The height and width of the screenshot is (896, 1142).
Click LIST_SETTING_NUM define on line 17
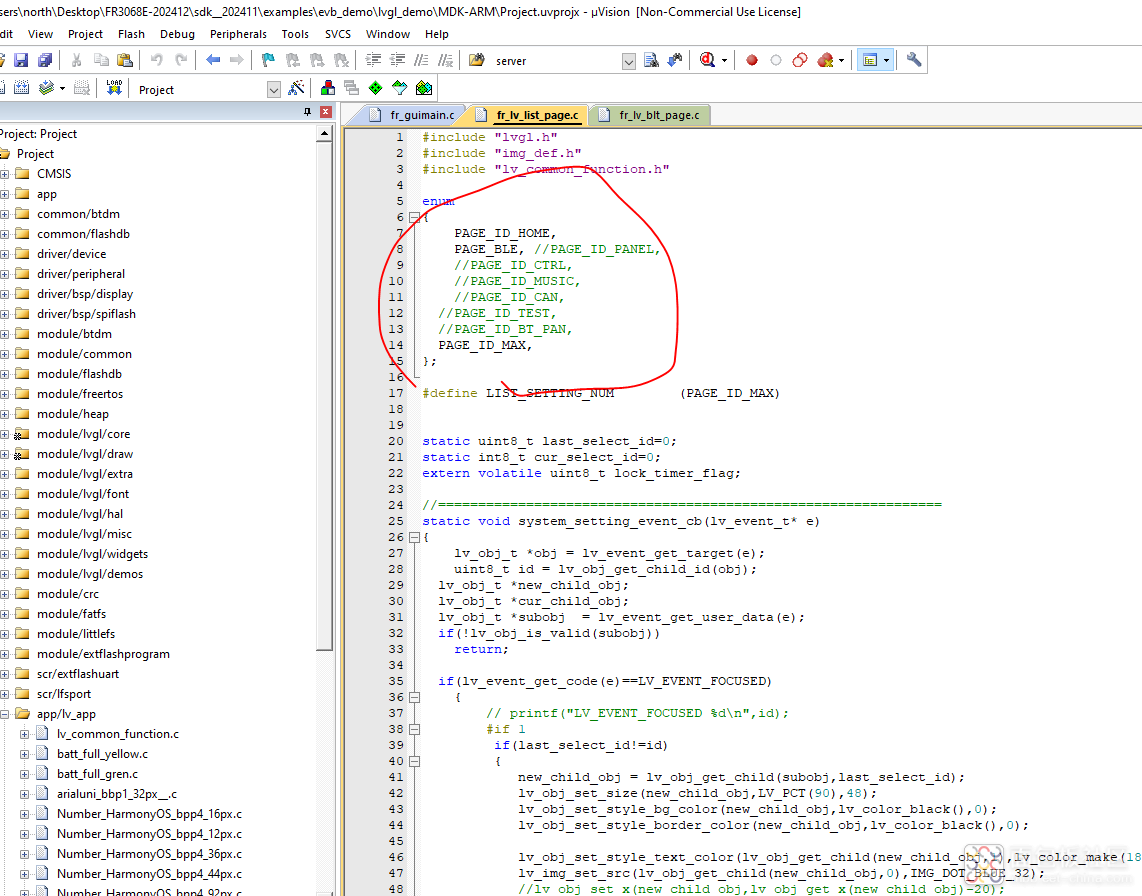(550, 393)
